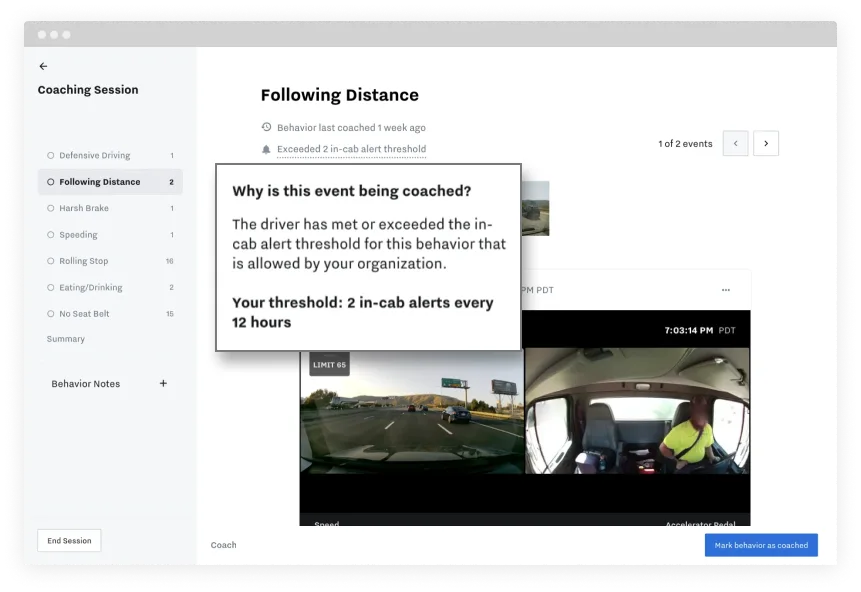Go back using the left arrow icon
The width and height of the screenshot is (861, 592).
(43, 66)
